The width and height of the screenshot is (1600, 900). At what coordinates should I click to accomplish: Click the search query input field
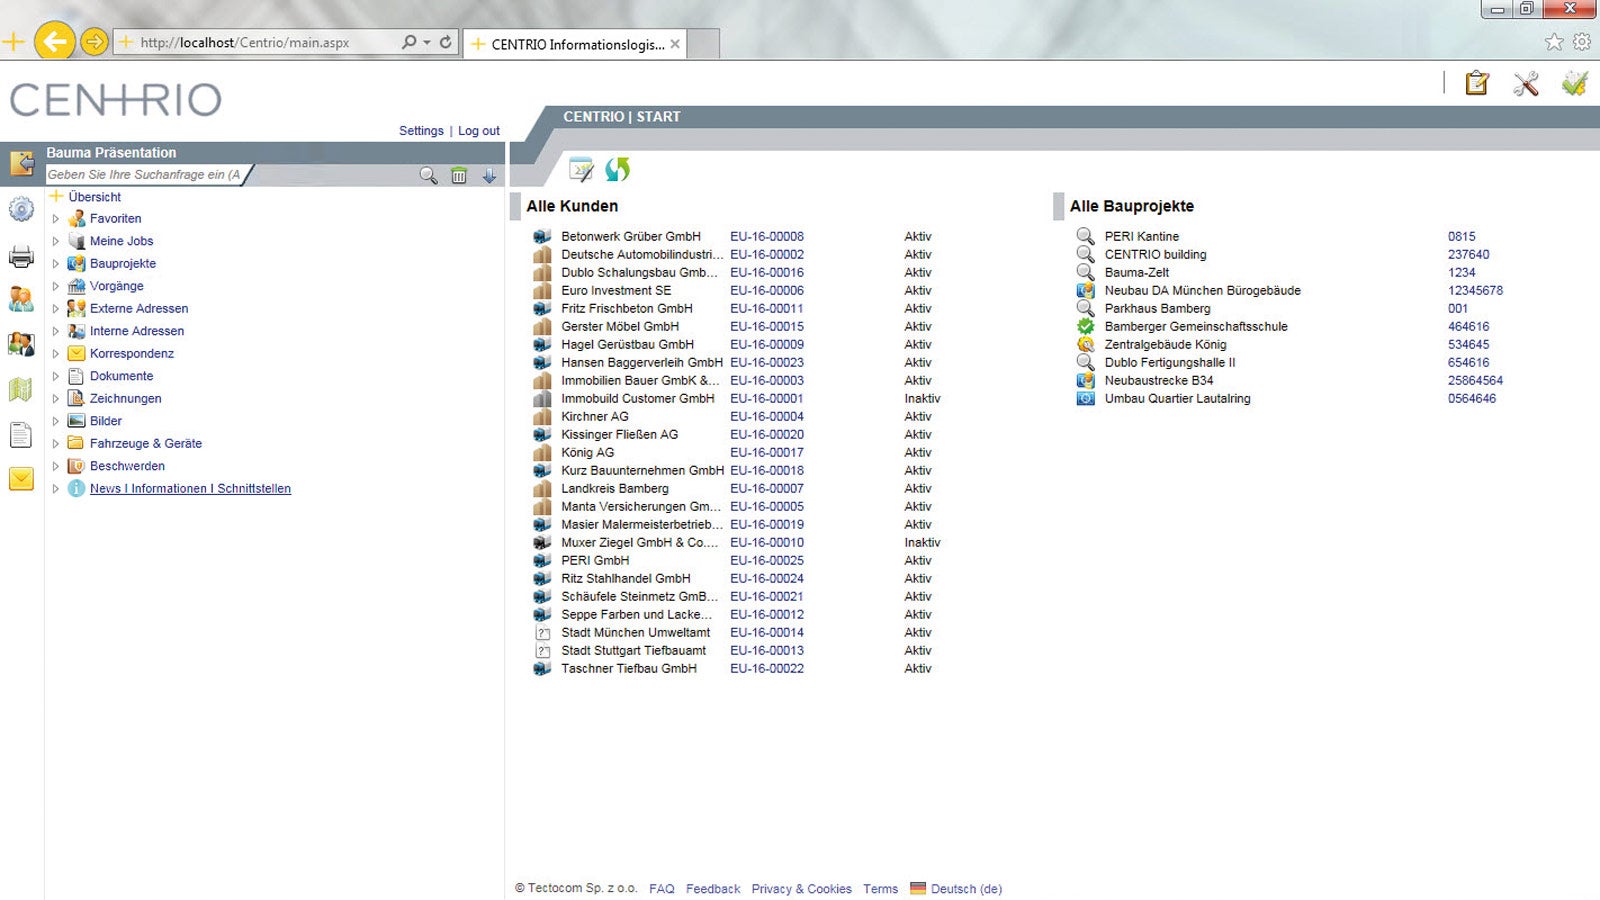(x=144, y=175)
